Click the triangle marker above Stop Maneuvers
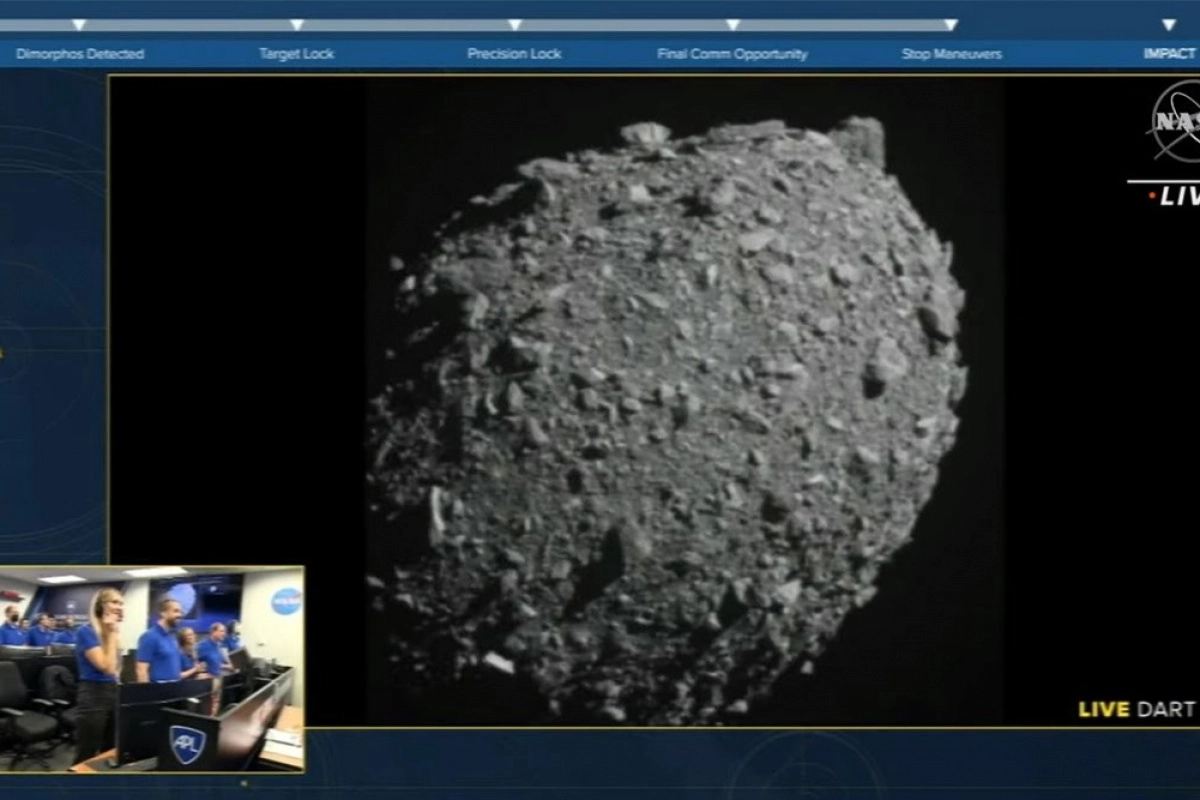The image size is (1200, 800). point(951,25)
